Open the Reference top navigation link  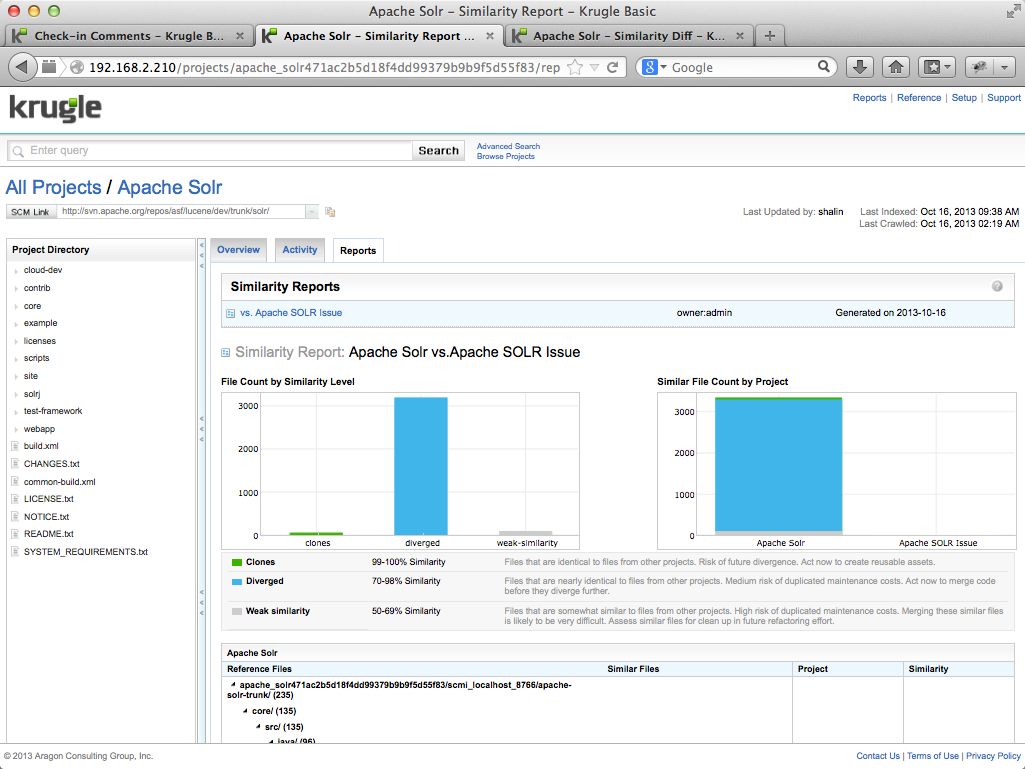pos(919,97)
